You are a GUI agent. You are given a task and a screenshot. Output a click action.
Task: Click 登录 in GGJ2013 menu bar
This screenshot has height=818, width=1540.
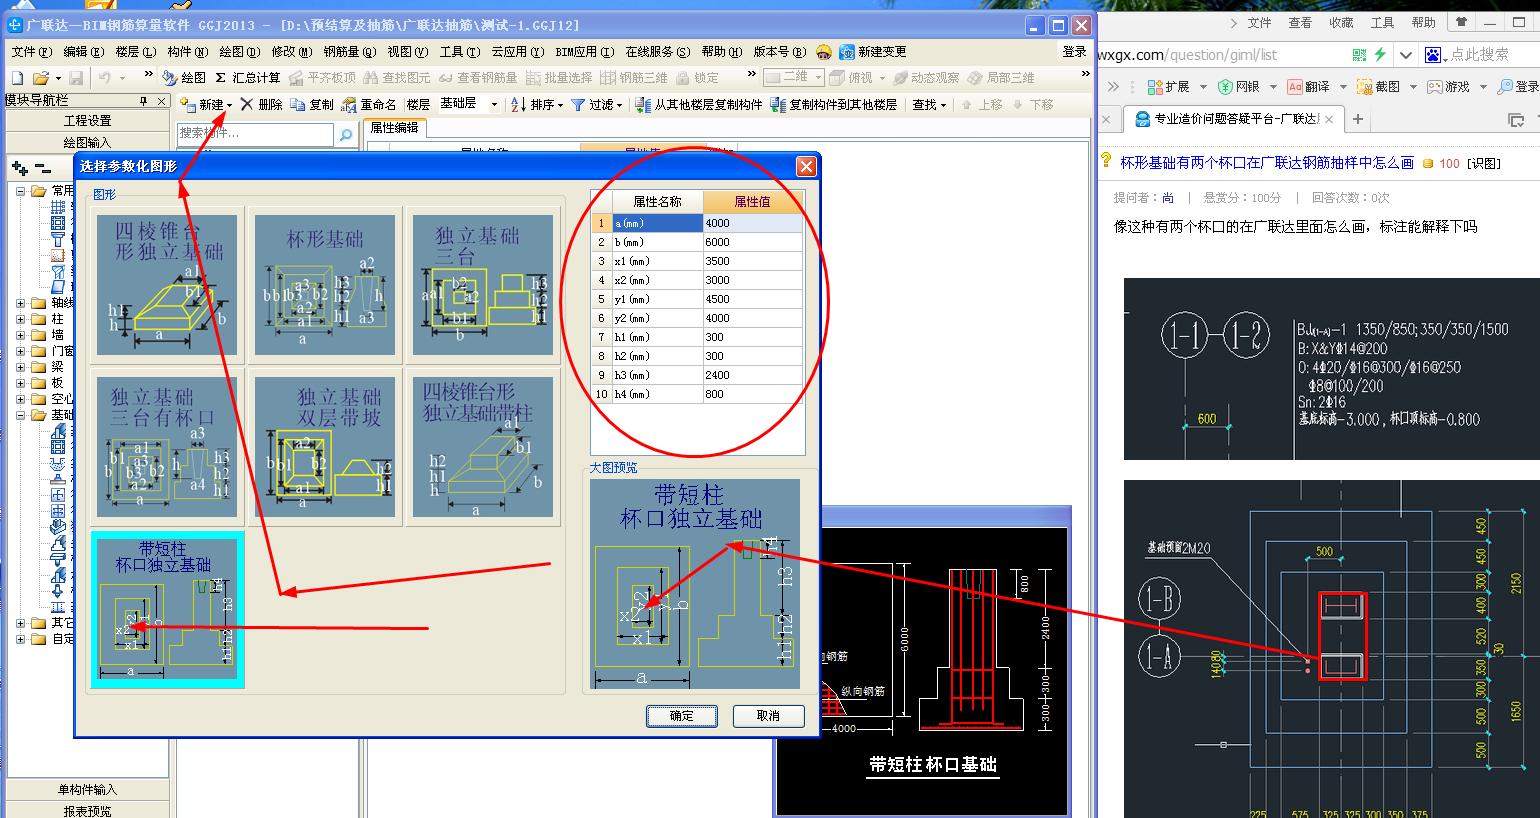pyautogui.click(x=1074, y=51)
